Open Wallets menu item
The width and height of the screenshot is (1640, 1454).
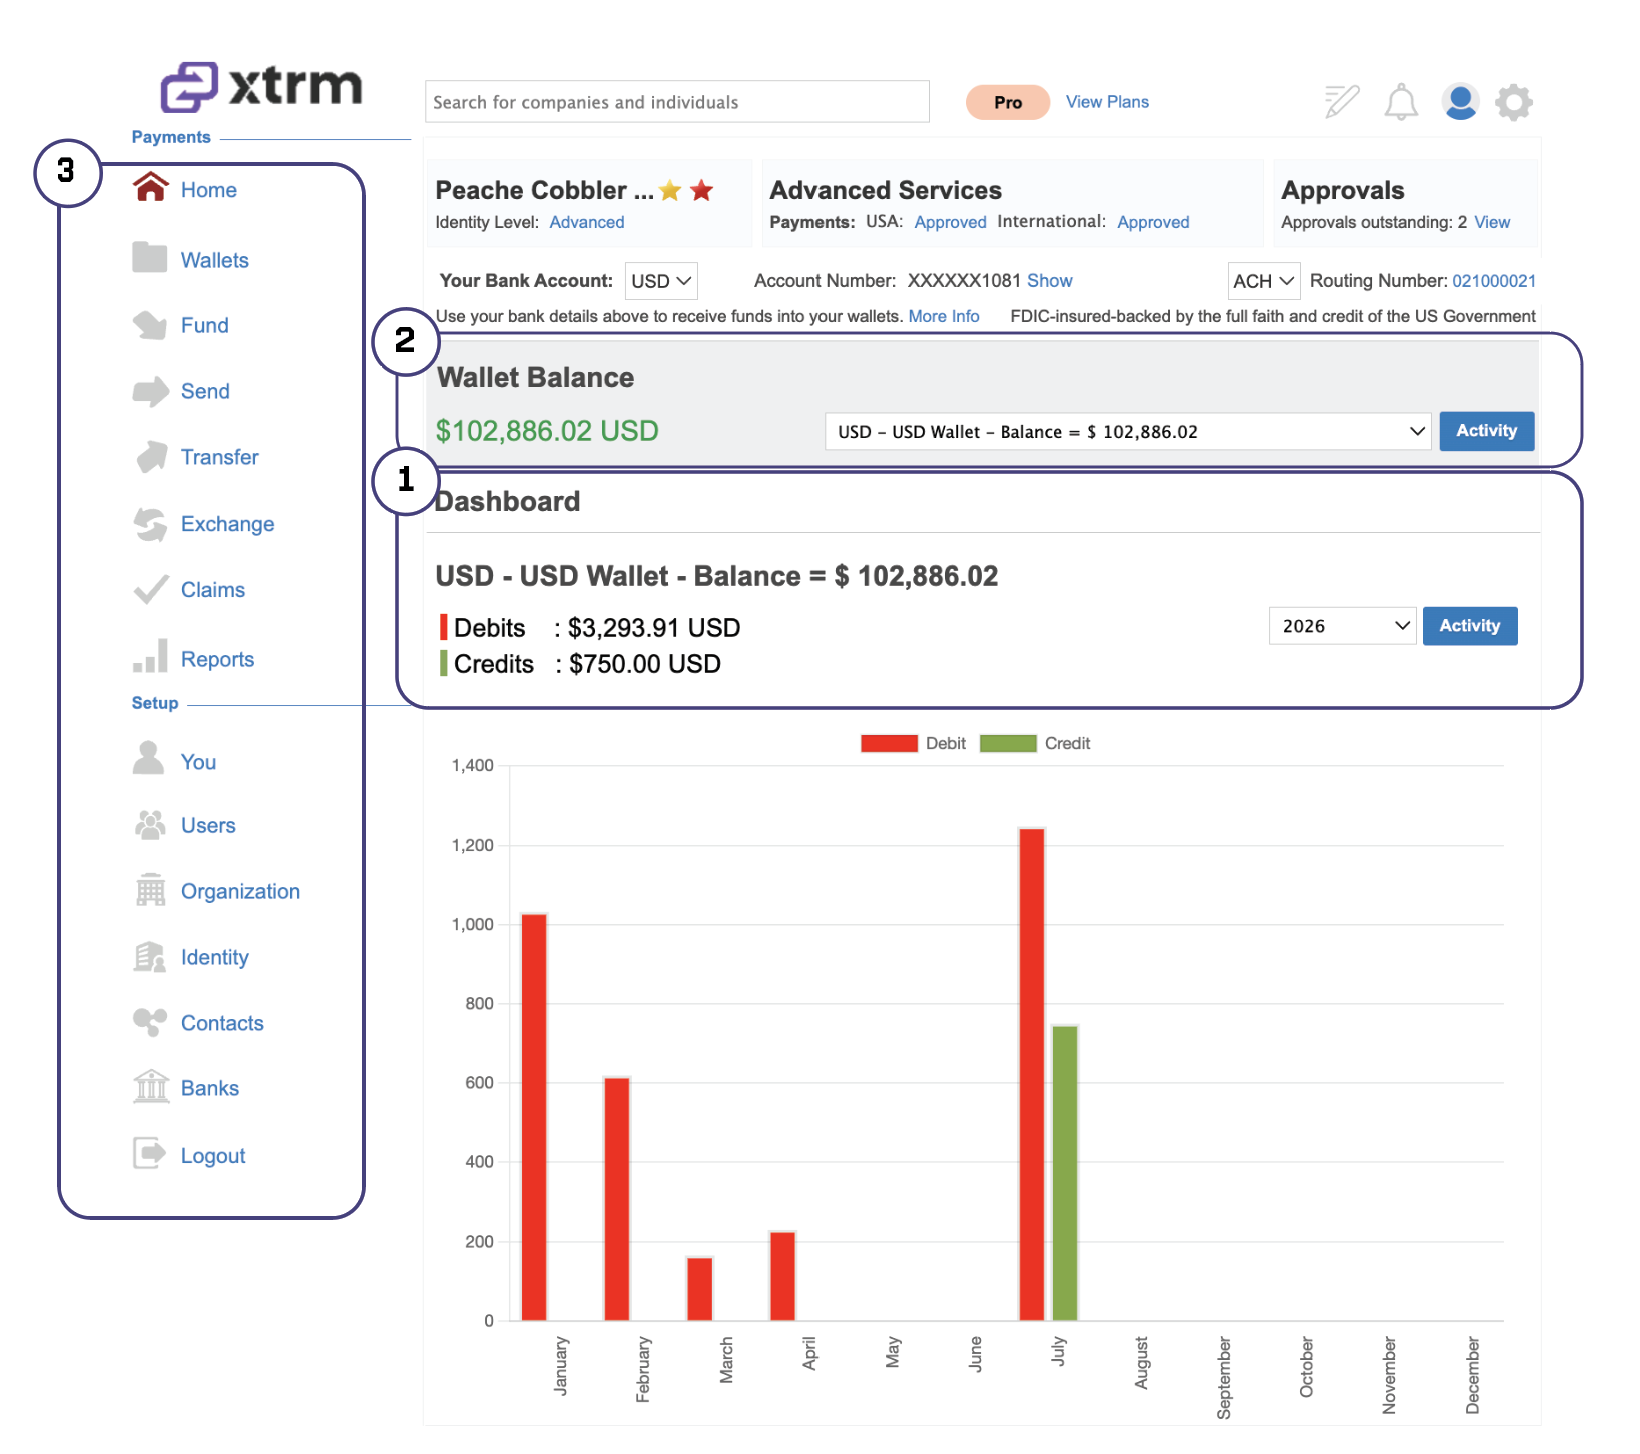215,260
